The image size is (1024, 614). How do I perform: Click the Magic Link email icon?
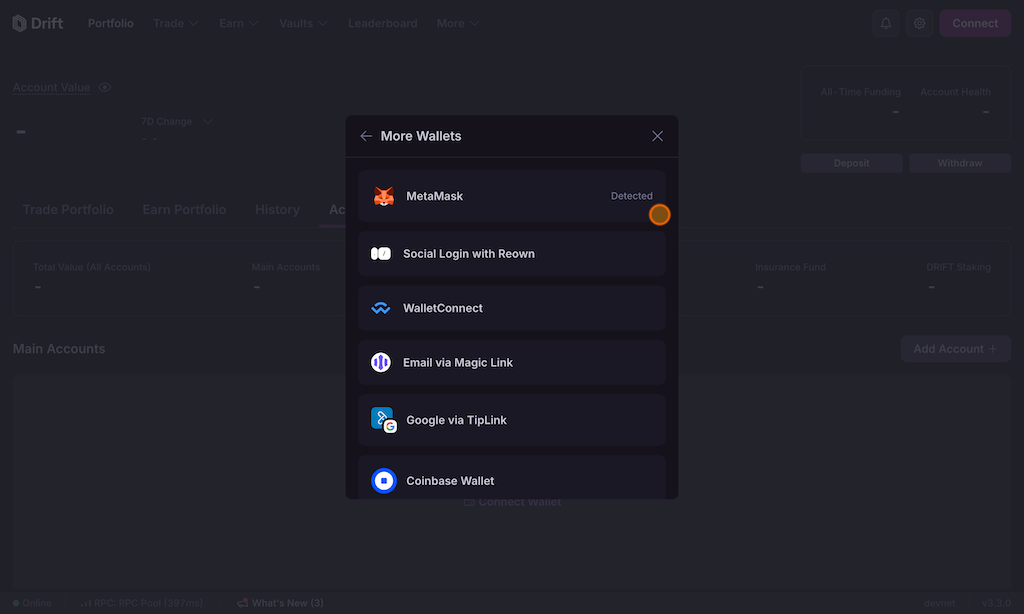tap(381, 363)
